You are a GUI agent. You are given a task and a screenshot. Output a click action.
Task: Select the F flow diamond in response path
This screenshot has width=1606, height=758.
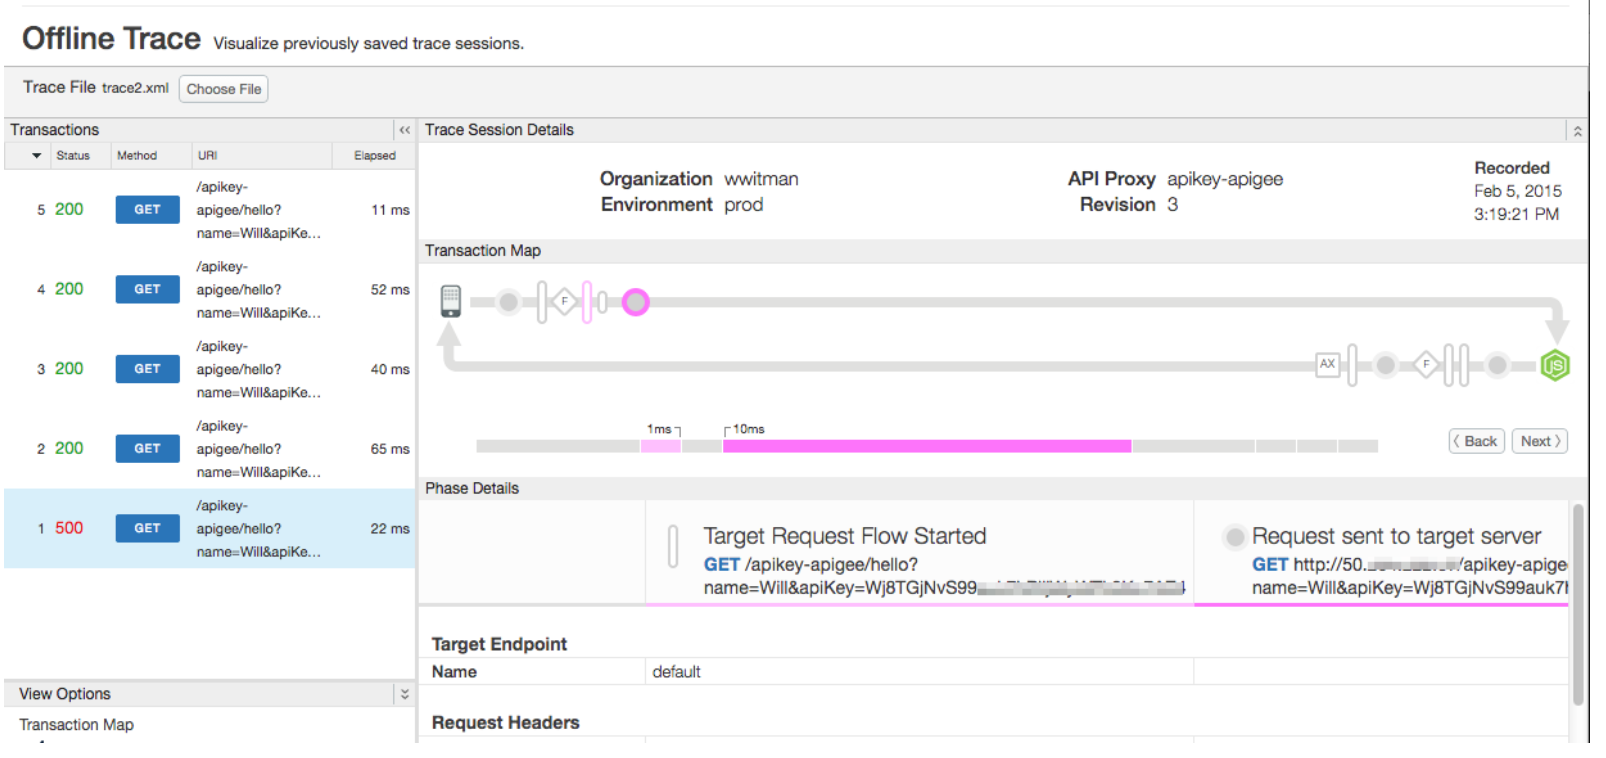1426,365
